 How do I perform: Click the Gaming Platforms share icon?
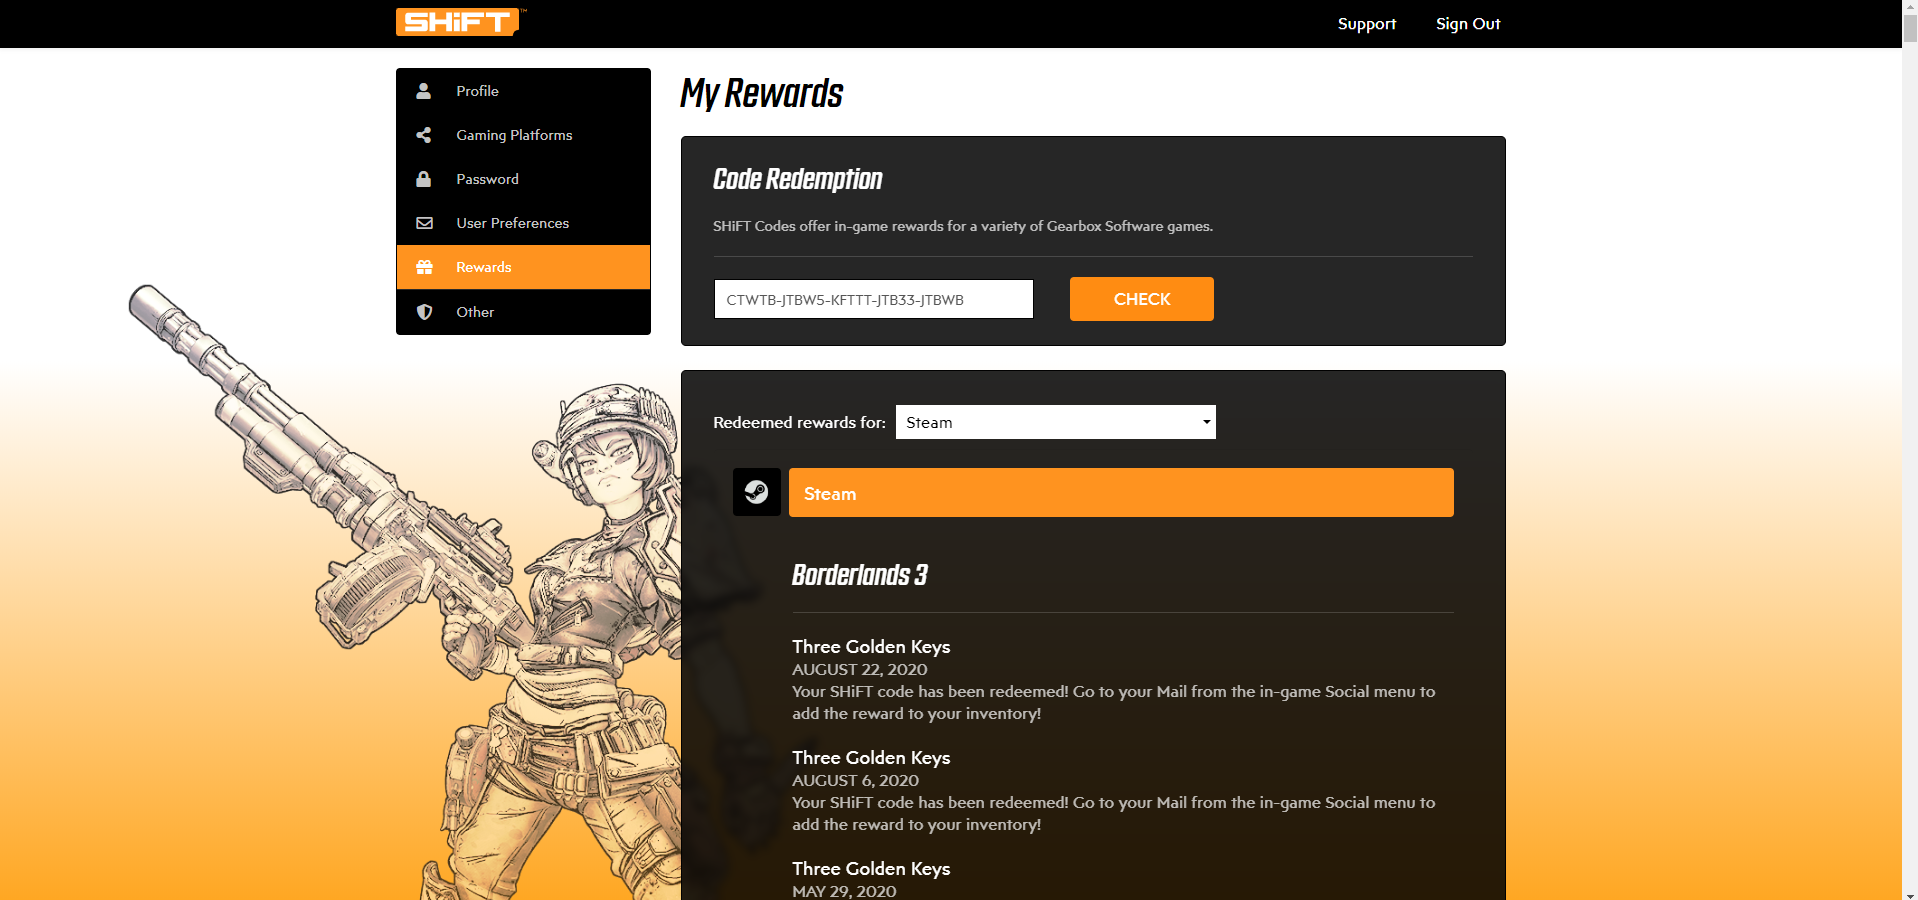pos(424,135)
